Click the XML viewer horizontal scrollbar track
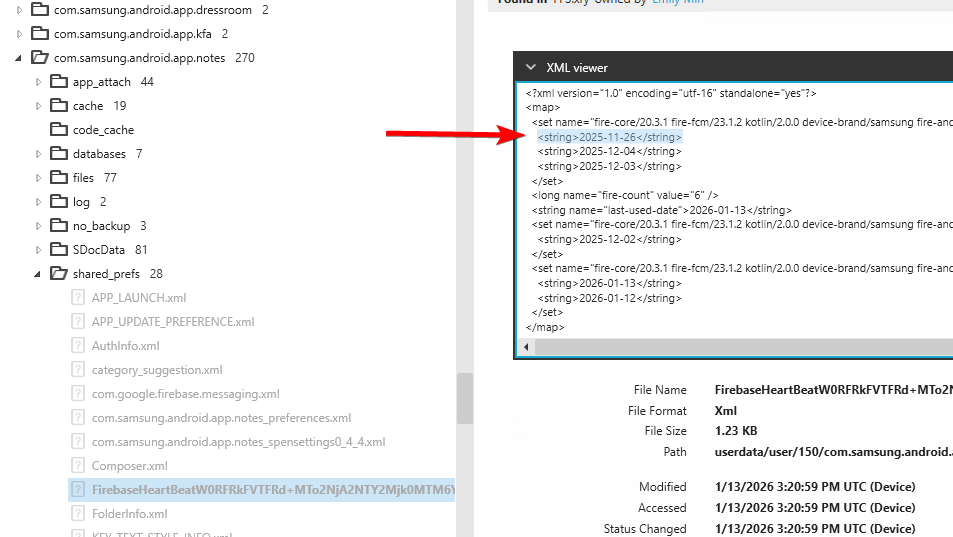Screen dimensions: 953x537 tap(744, 347)
